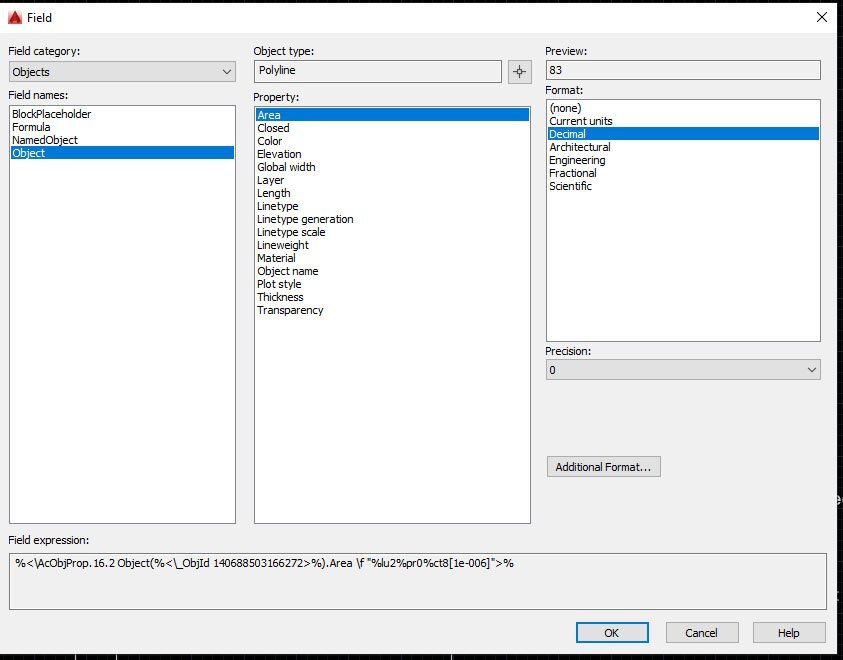Viewport: 843px width, 660px height.
Task: Choose the Lineweight property
Action: 283,245
